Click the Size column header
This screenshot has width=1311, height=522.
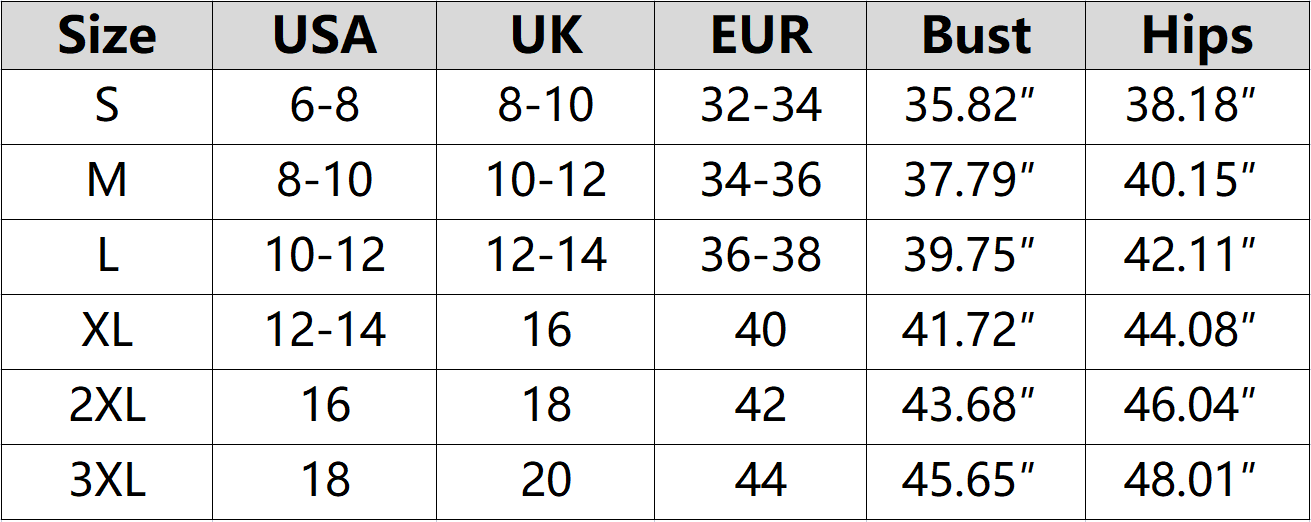tap(107, 36)
